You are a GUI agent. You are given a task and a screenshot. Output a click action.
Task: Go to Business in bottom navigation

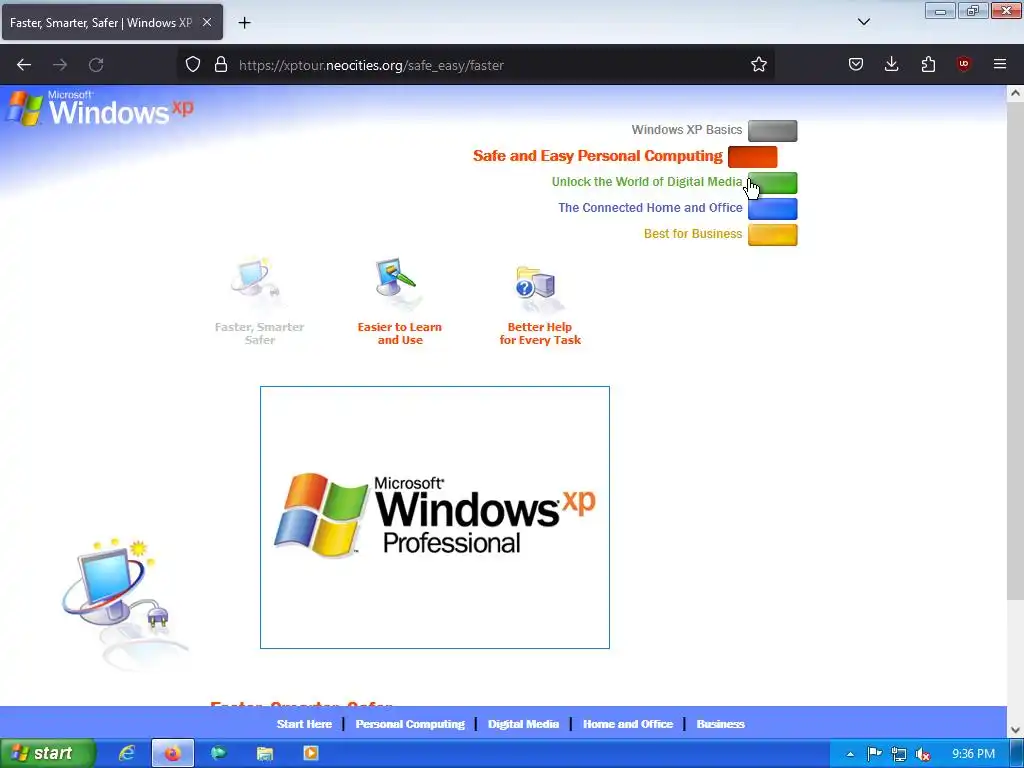[720, 724]
